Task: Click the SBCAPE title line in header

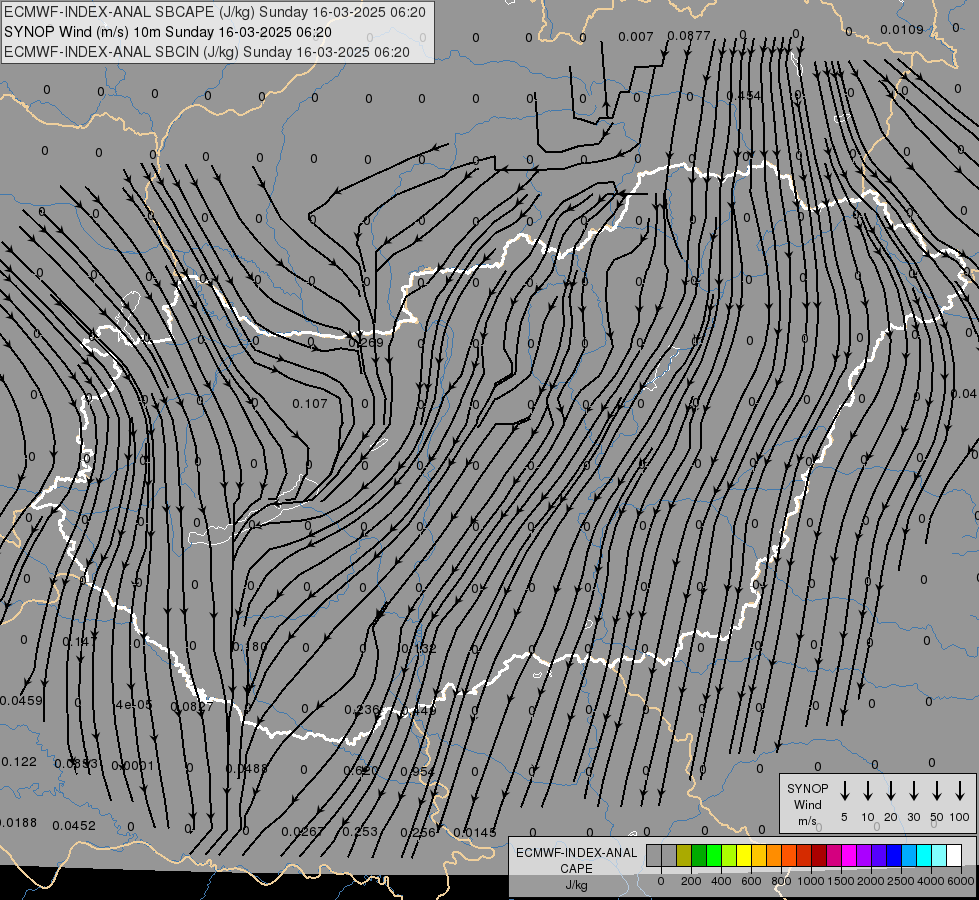Action: click(x=215, y=12)
